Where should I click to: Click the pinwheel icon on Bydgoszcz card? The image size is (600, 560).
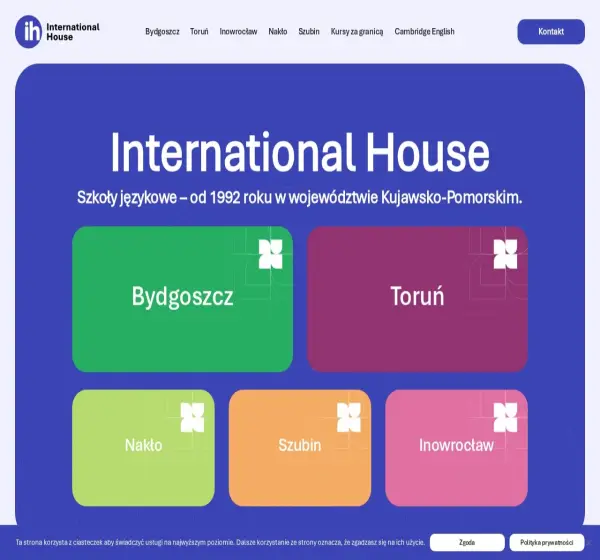pos(271,254)
